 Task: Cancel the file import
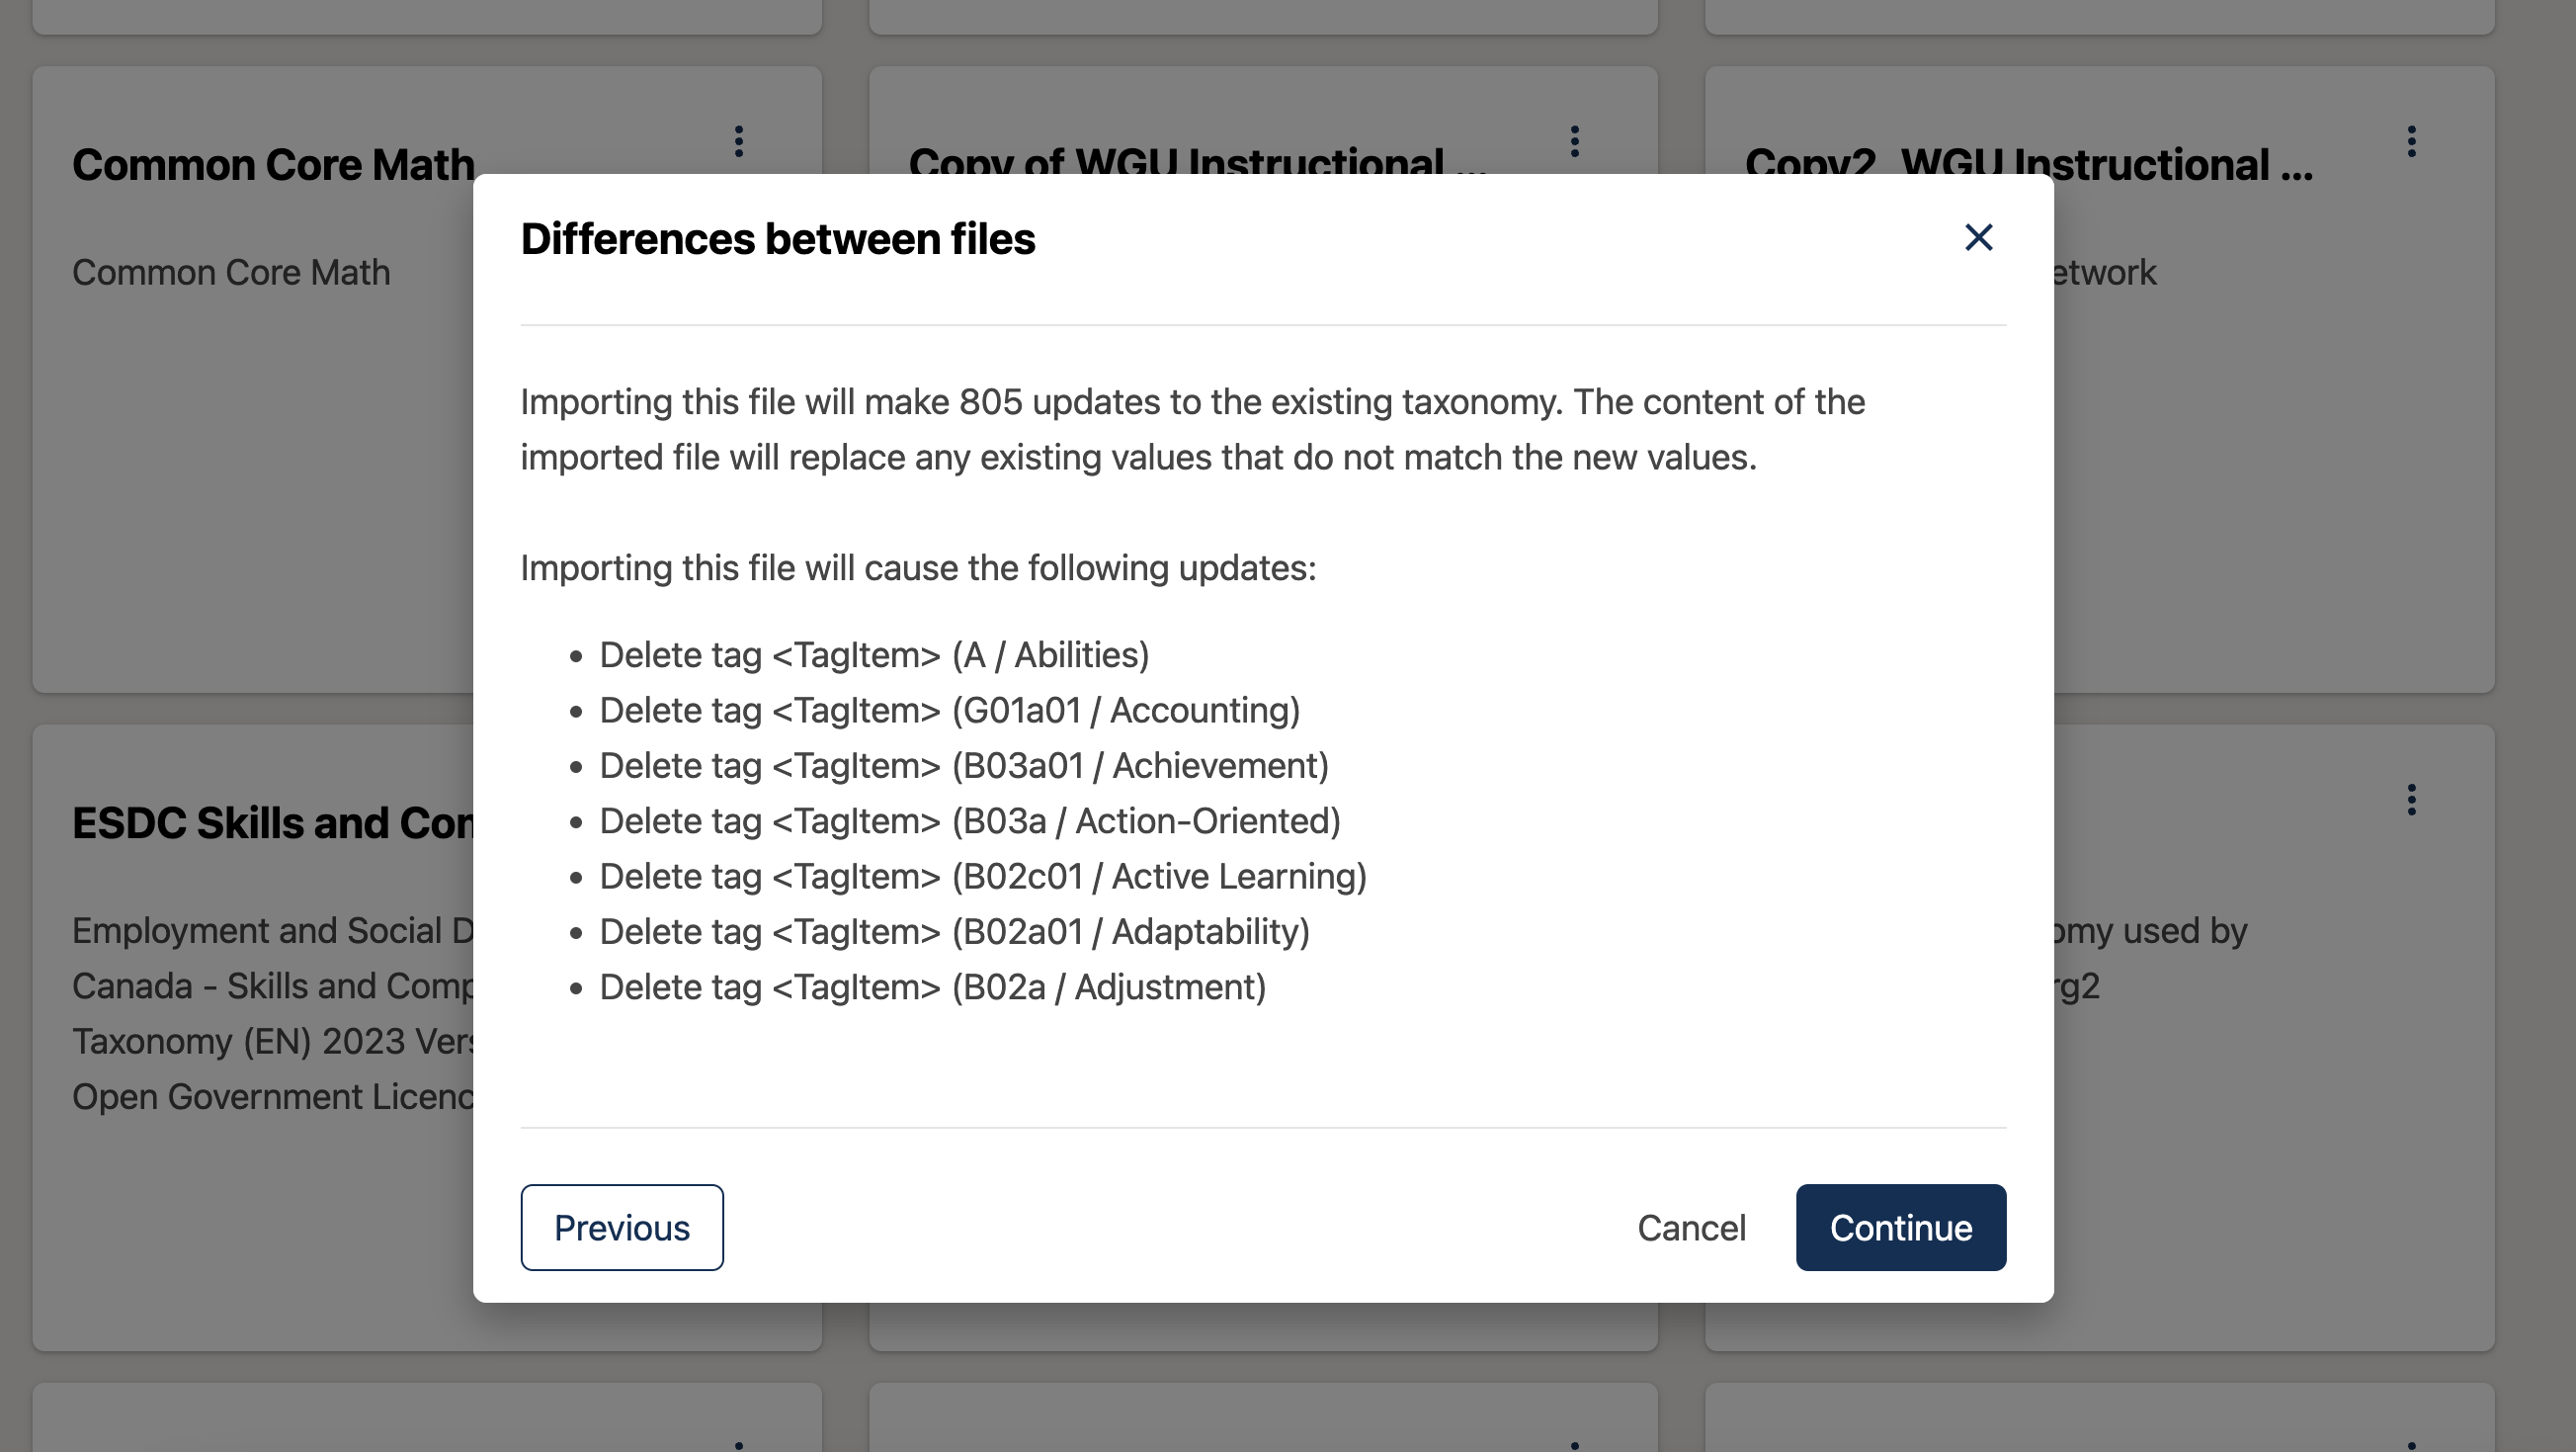coord(1690,1228)
